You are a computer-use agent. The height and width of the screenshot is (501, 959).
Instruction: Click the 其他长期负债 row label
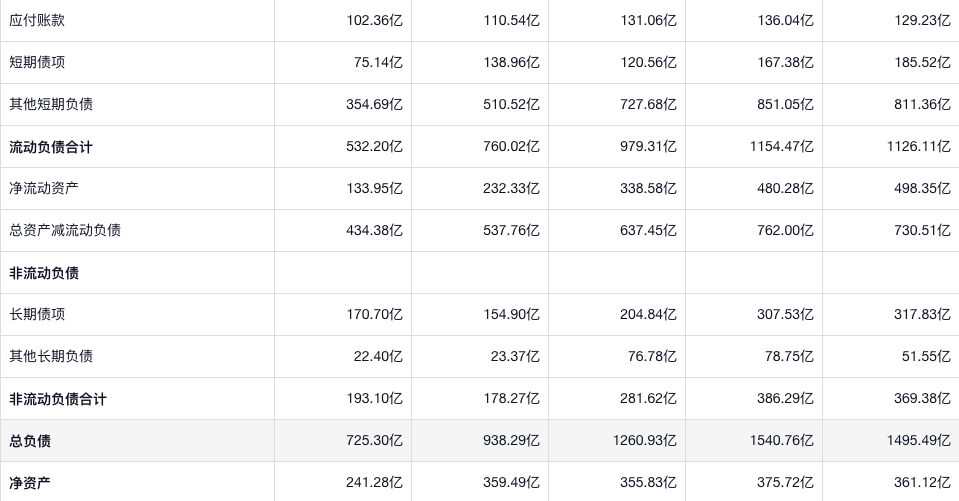tap(51, 356)
